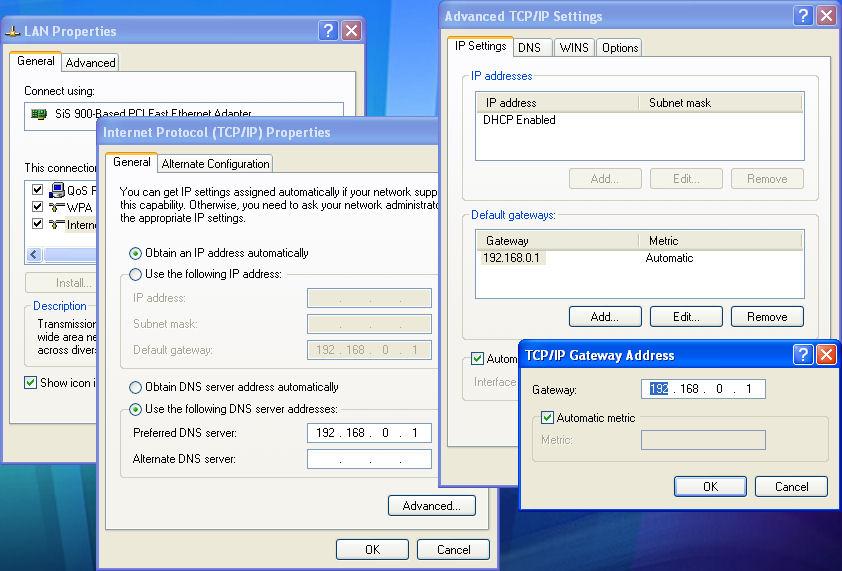Click the LAN Properties title bar icon
The height and width of the screenshot is (571, 842).
(13, 31)
